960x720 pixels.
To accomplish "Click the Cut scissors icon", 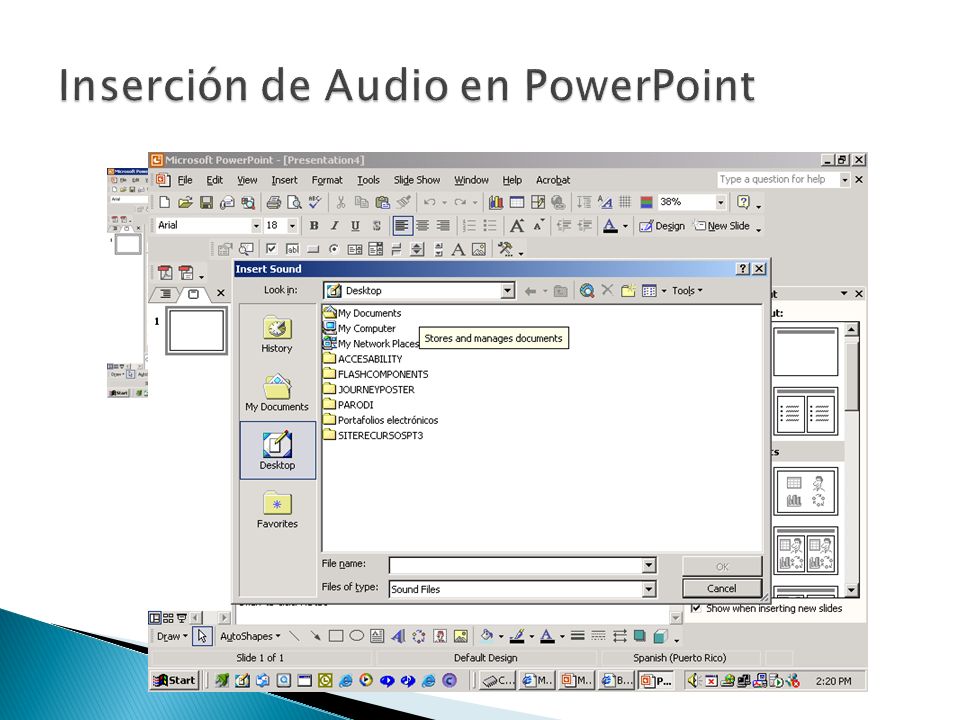I will pyautogui.click(x=341, y=202).
